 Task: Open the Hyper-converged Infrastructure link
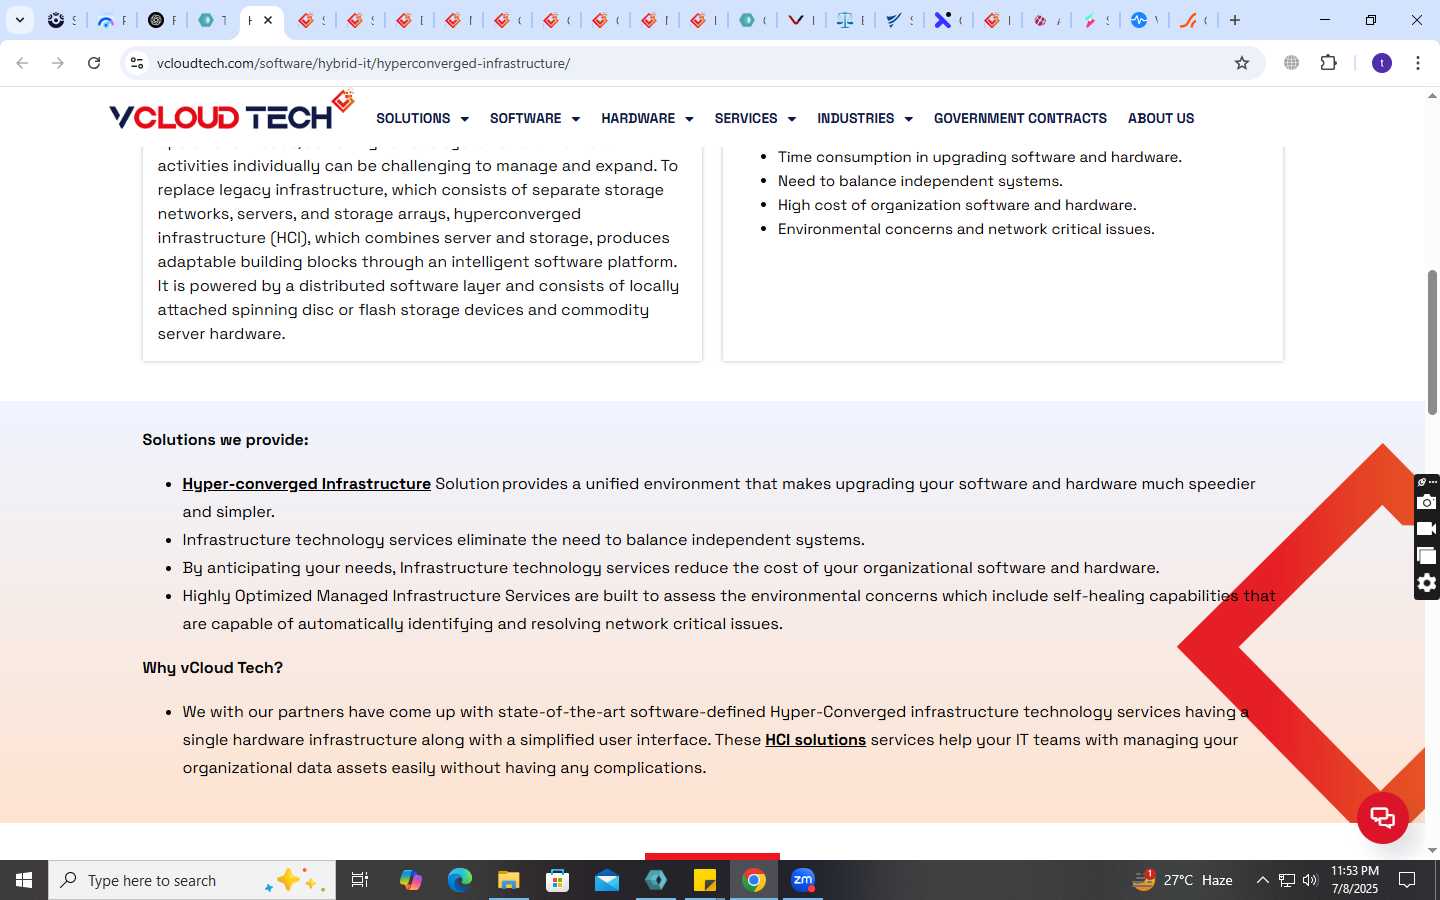(x=306, y=484)
